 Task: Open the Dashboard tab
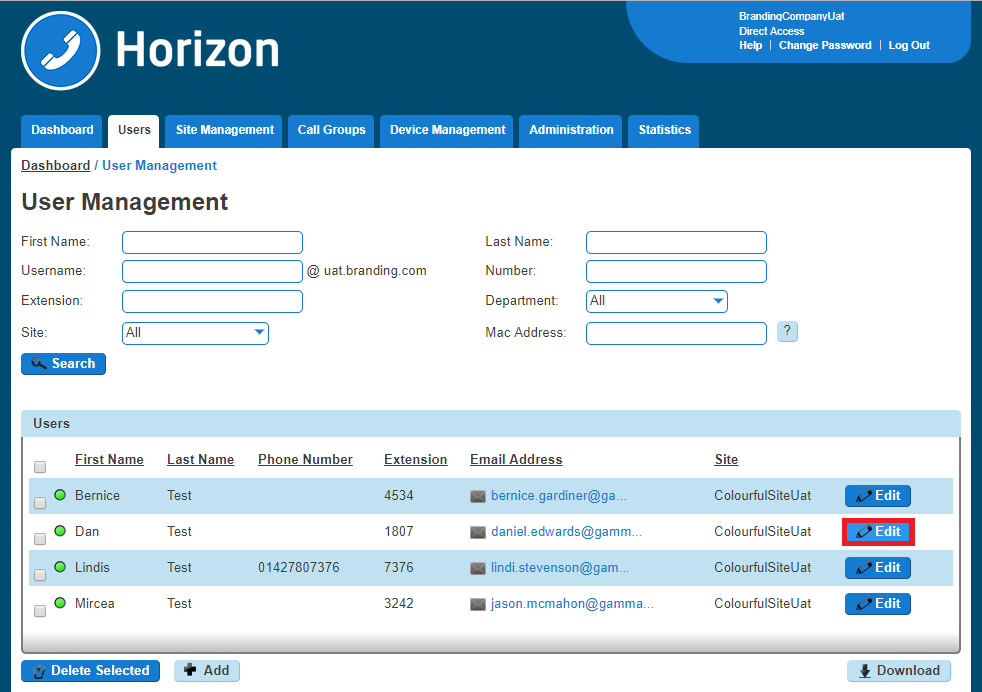coord(62,130)
